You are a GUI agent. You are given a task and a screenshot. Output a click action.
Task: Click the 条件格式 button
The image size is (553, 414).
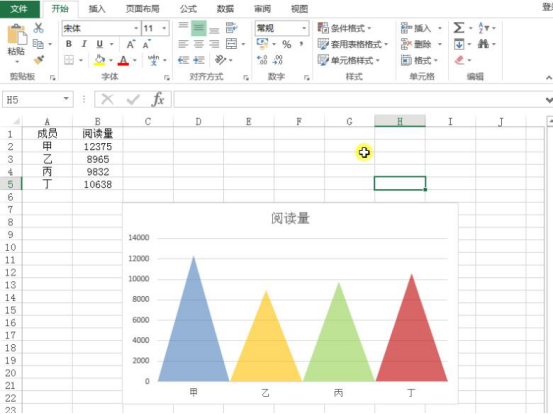[x=344, y=28]
